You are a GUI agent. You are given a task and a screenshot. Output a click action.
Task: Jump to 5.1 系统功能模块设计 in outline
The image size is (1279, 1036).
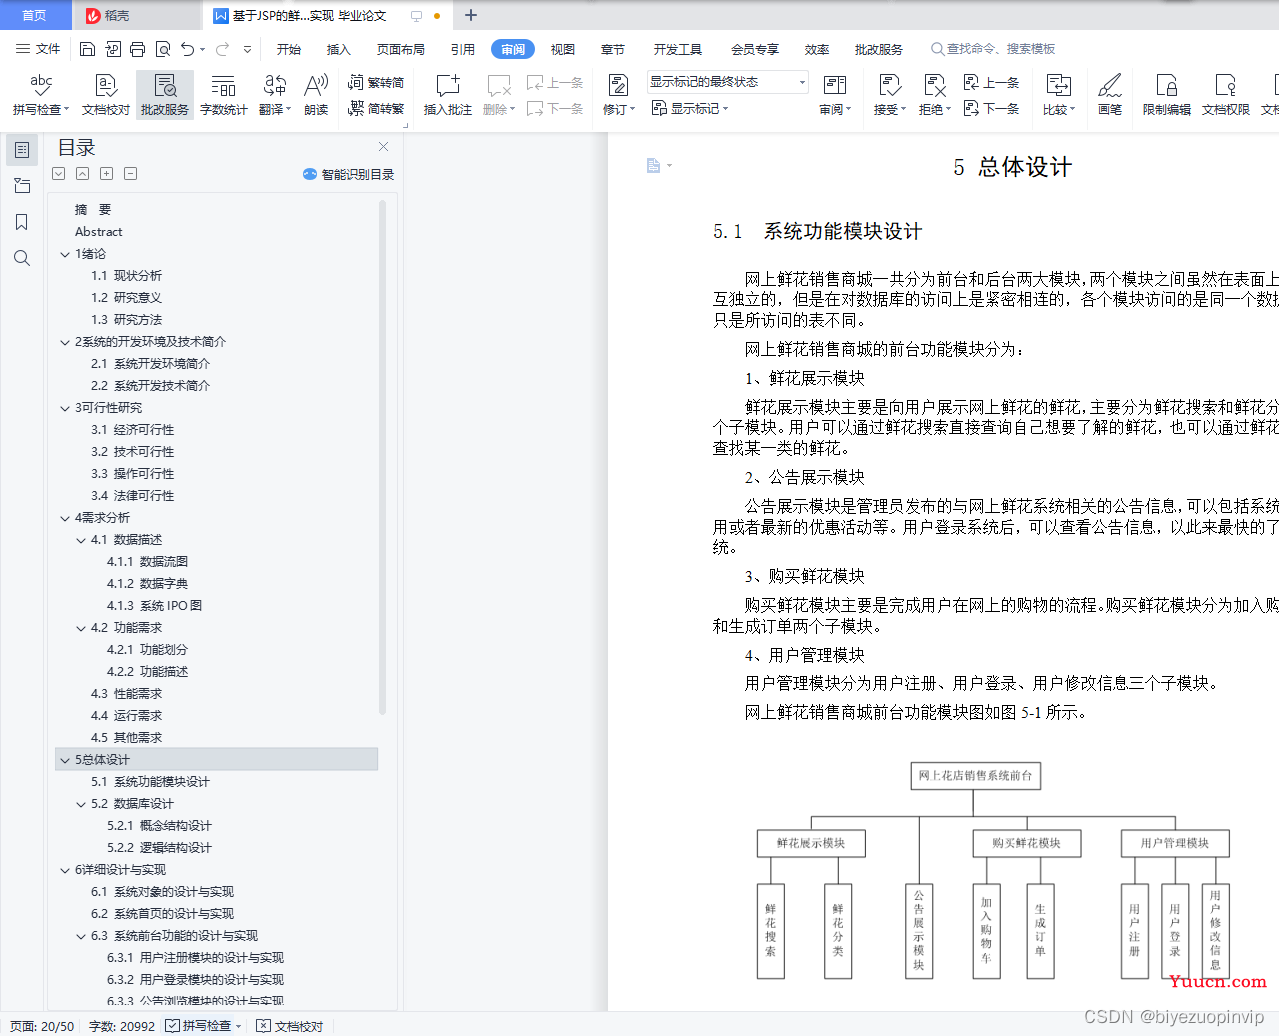click(x=150, y=782)
